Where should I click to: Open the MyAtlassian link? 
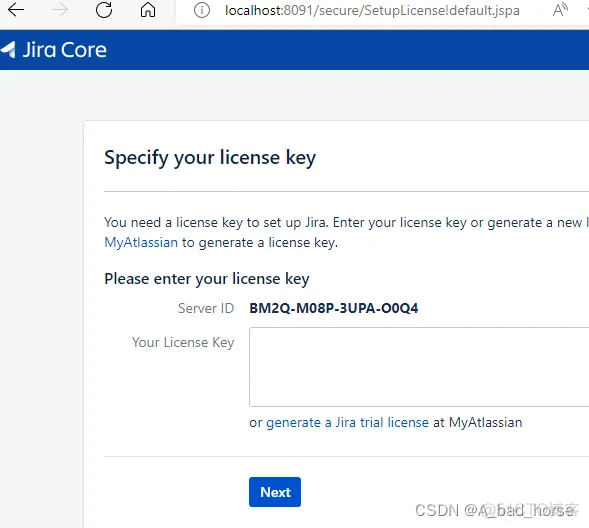pos(141,243)
